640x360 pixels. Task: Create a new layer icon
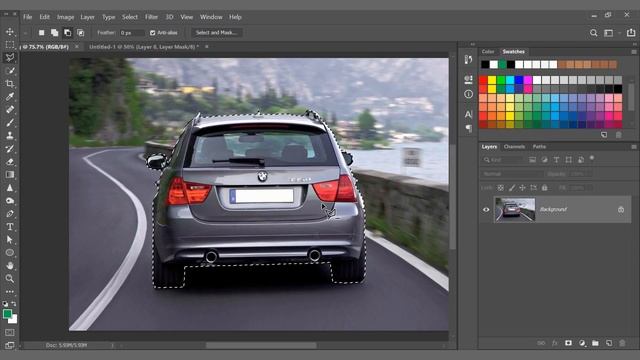click(609, 343)
